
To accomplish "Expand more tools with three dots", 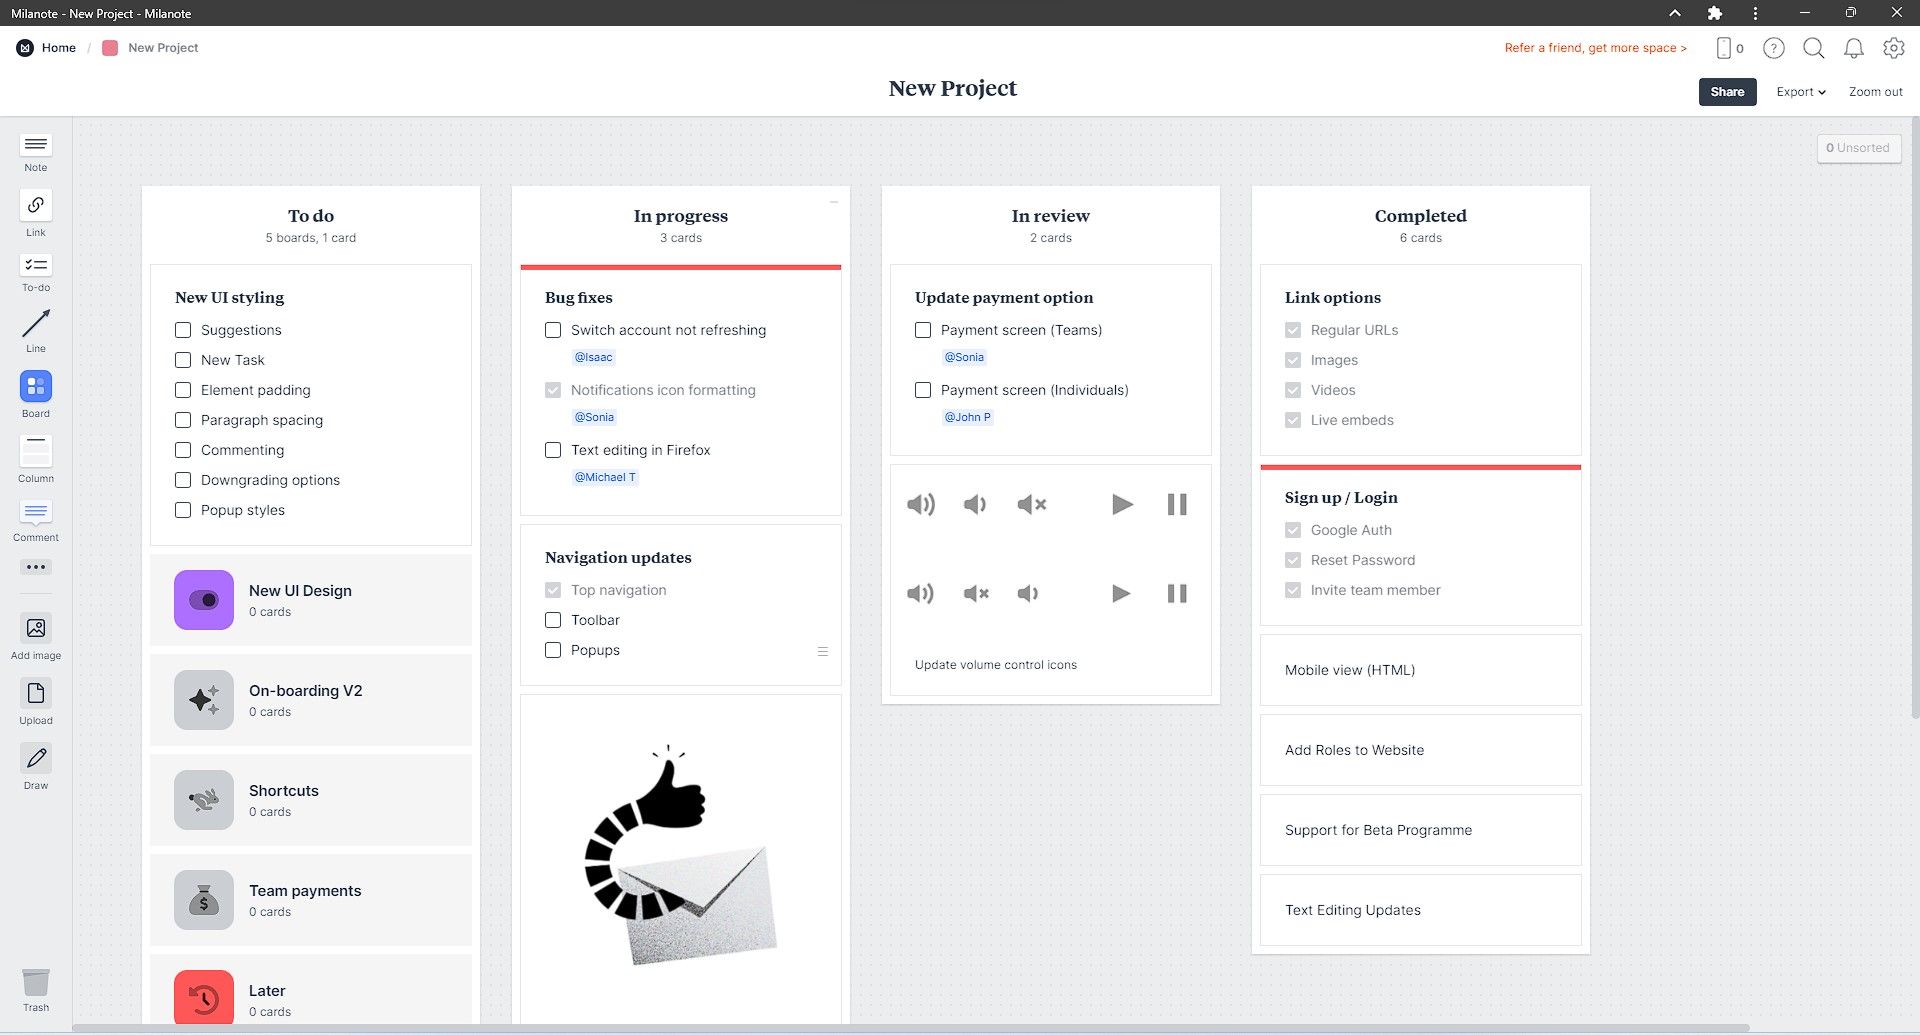I will pyautogui.click(x=36, y=567).
